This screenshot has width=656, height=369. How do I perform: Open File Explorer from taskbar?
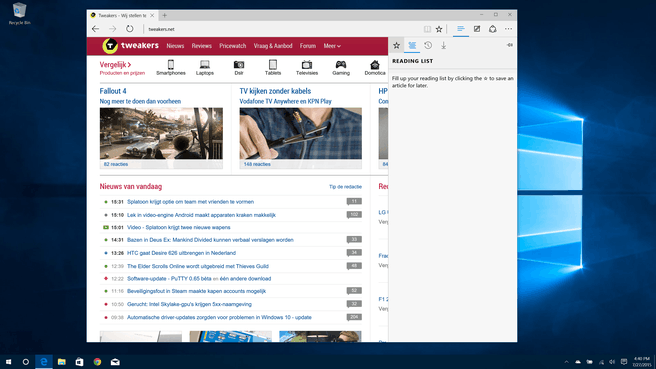(62, 362)
